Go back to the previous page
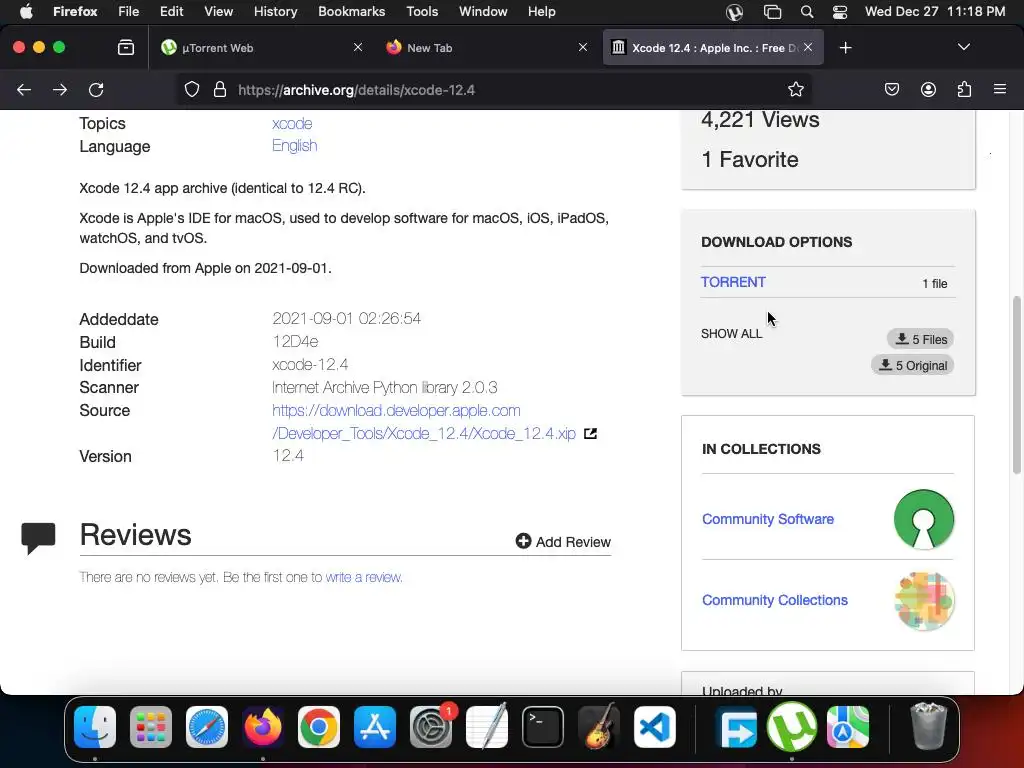 click(x=24, y=89)
